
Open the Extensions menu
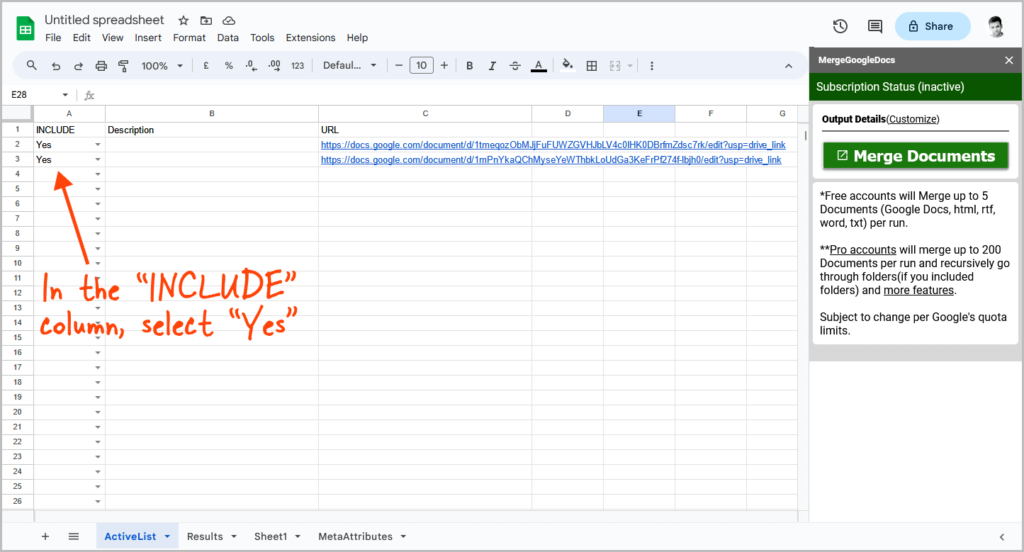click(x=310, y=38)
